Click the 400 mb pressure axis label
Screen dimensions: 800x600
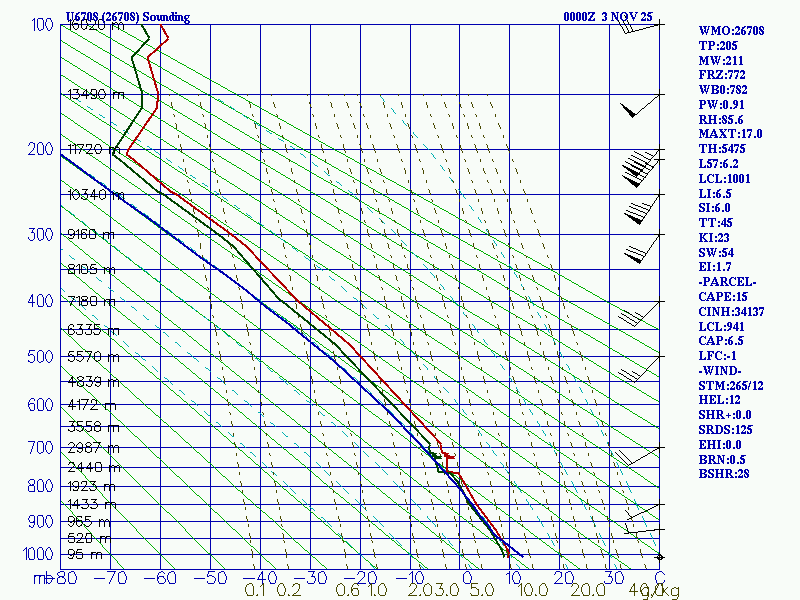(40, 301)
